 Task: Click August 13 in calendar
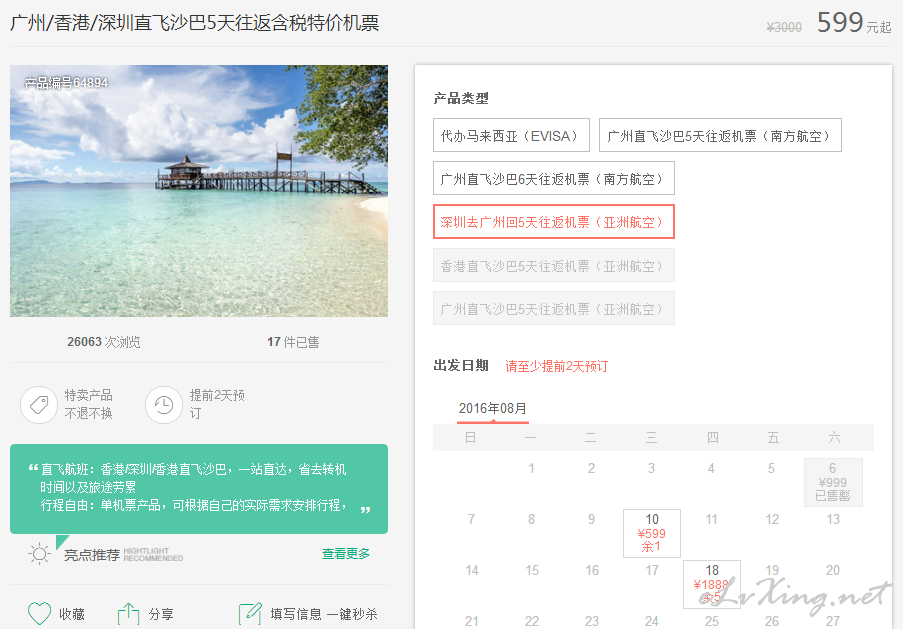833,519
